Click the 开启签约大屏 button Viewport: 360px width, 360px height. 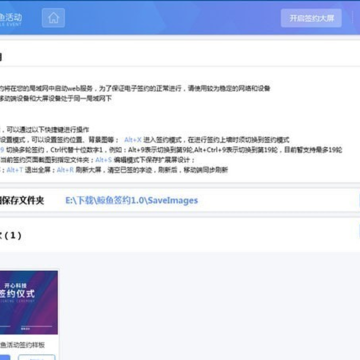coord(311,18)
